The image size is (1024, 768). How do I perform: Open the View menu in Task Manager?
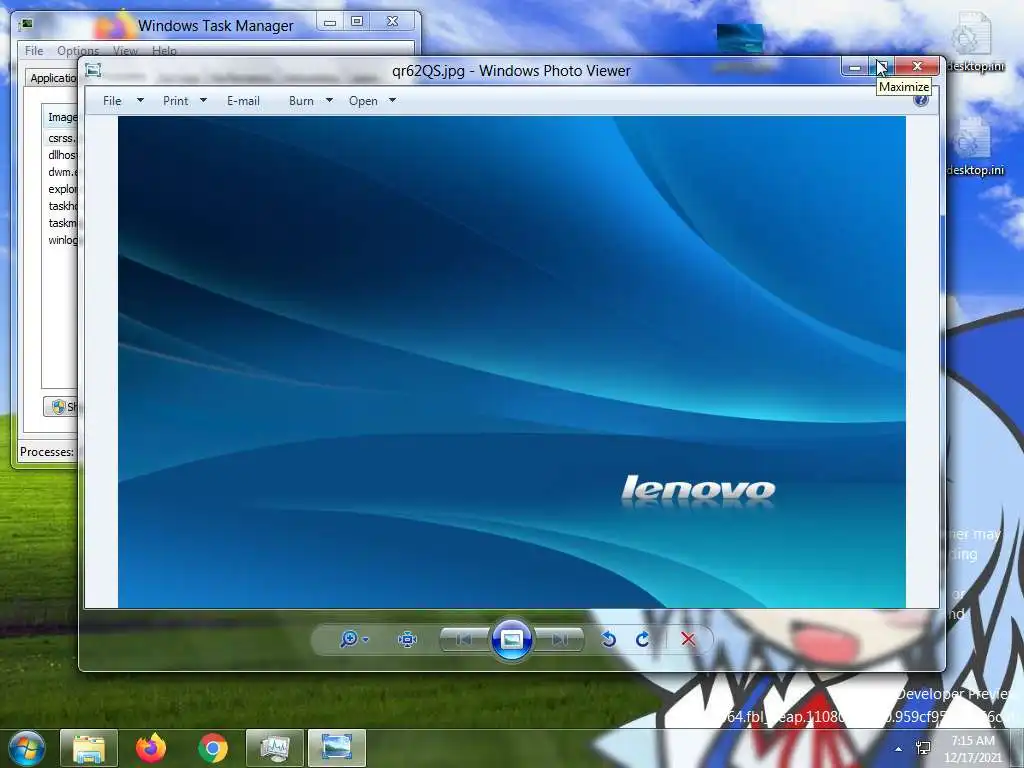tap(125, 51)
